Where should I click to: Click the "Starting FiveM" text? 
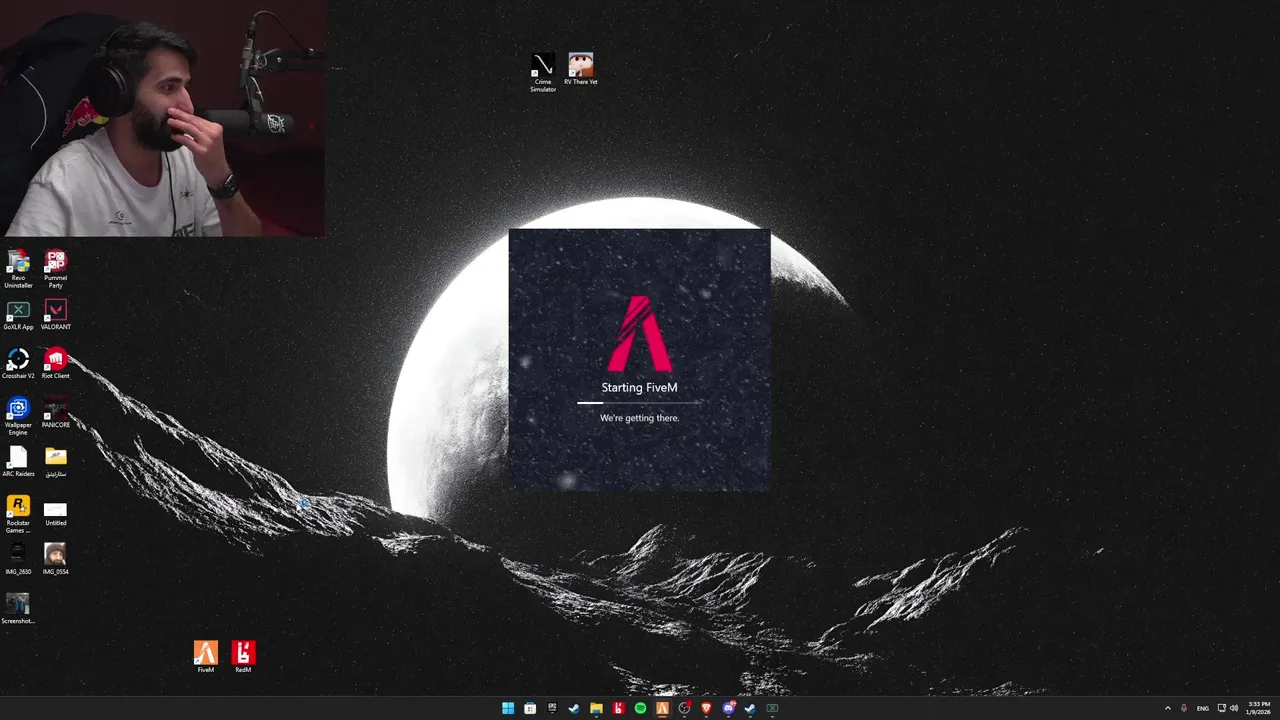coord(639,388)
